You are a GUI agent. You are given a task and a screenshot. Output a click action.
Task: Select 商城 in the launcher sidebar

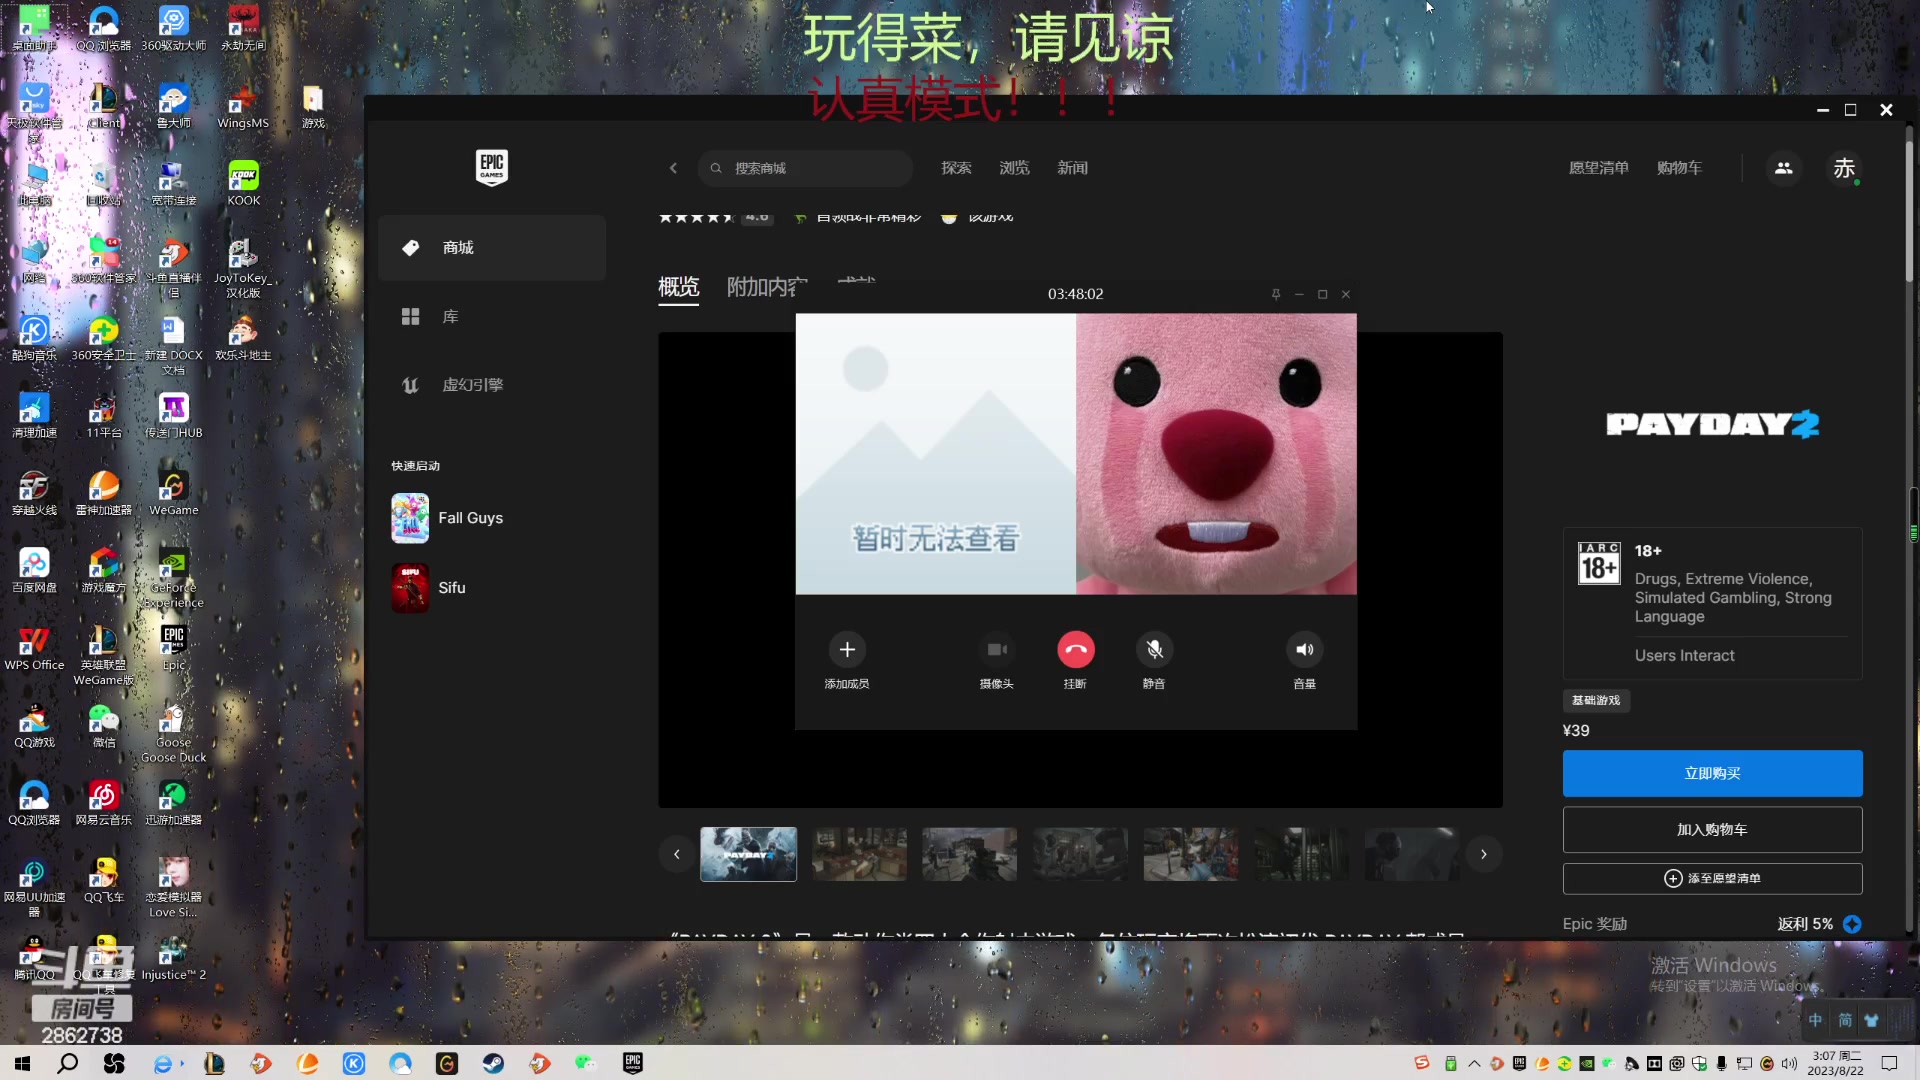point(492,247)
